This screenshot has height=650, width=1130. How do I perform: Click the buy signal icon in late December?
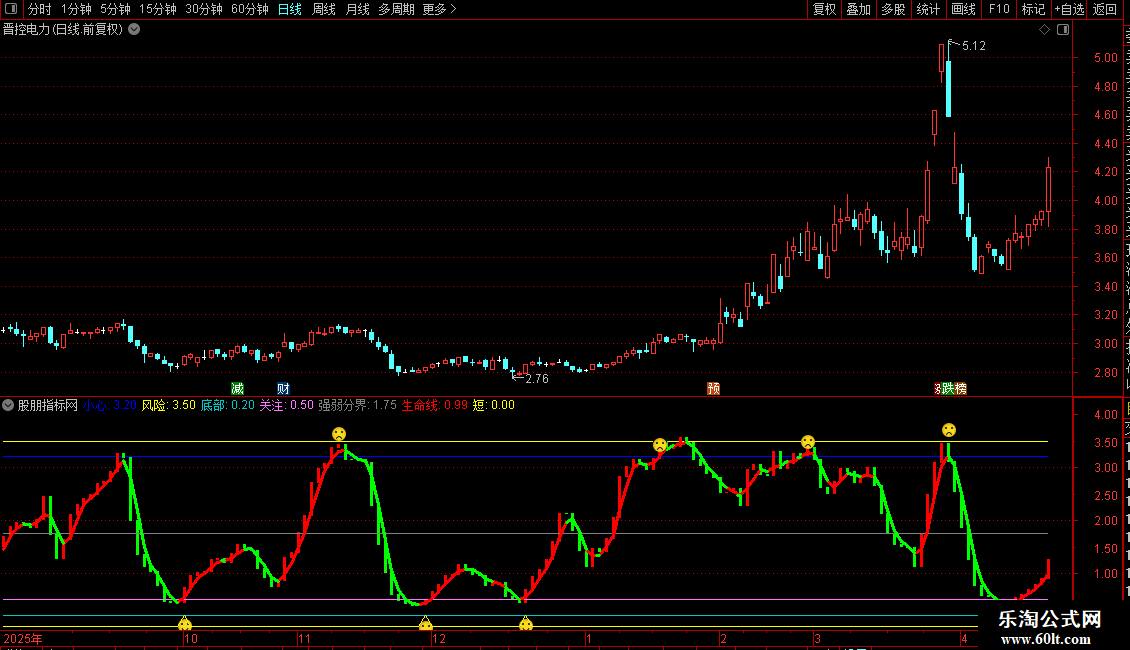click(x=525, y=623)
